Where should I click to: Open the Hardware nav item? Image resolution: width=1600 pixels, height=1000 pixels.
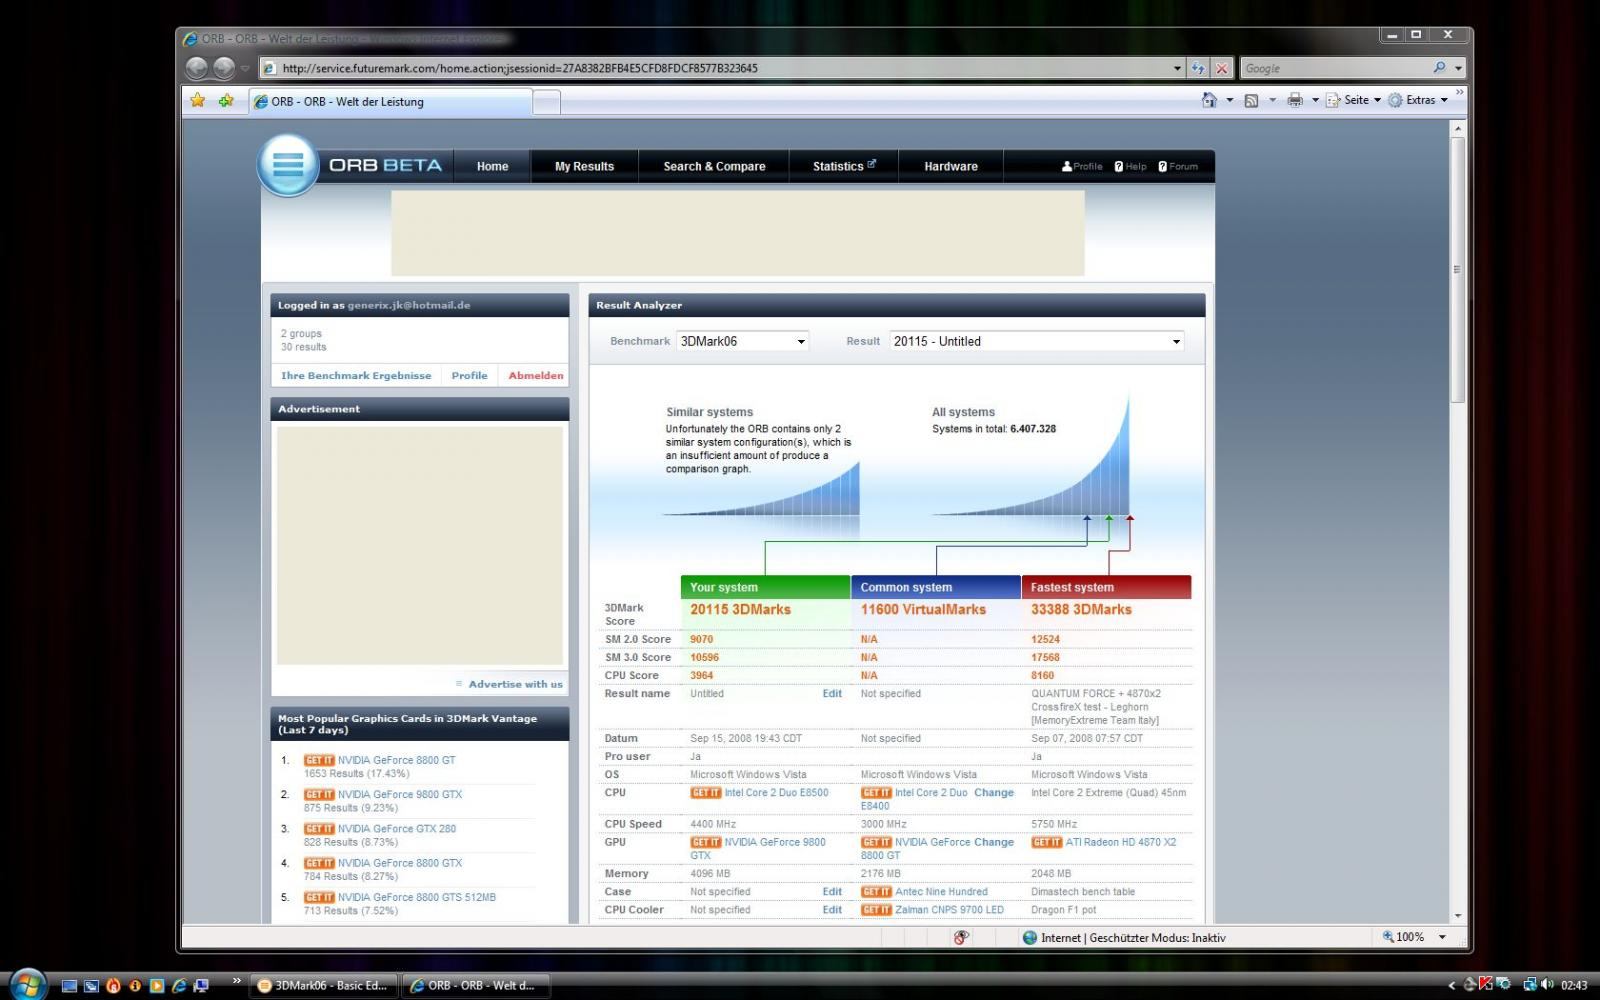950,166
